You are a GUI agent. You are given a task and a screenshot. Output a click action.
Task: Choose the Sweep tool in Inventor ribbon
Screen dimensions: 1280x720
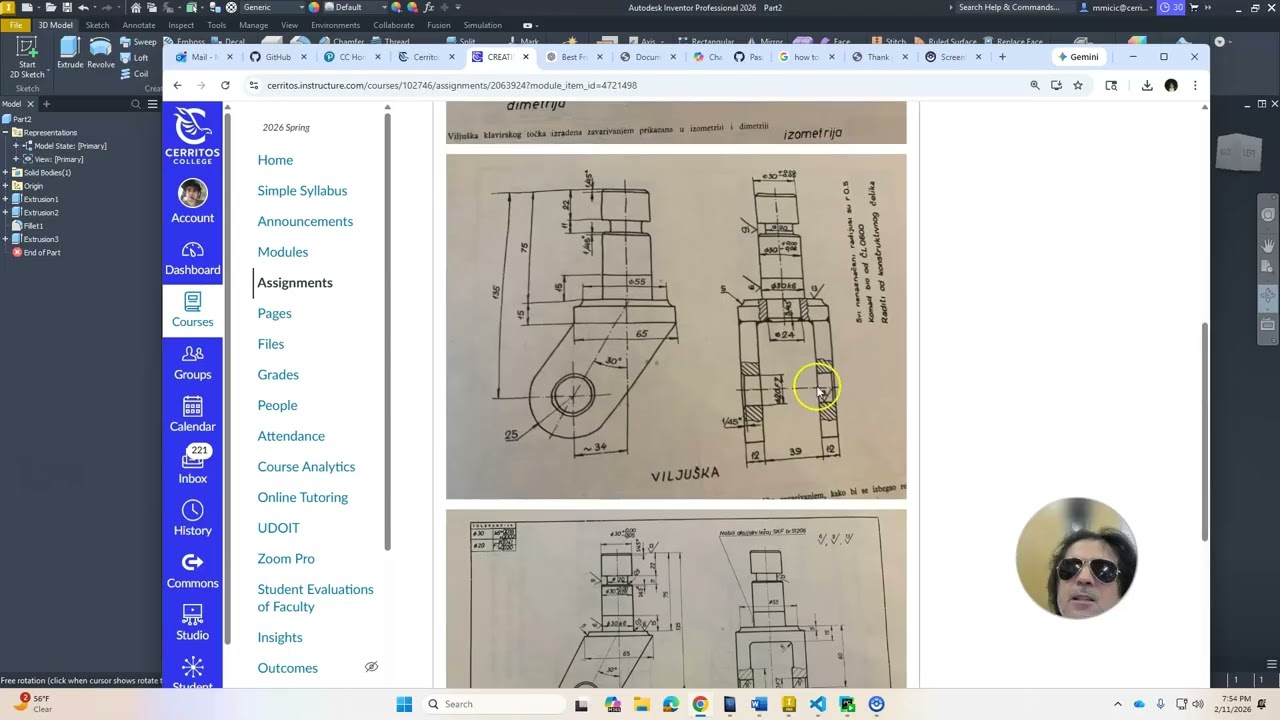139,42
